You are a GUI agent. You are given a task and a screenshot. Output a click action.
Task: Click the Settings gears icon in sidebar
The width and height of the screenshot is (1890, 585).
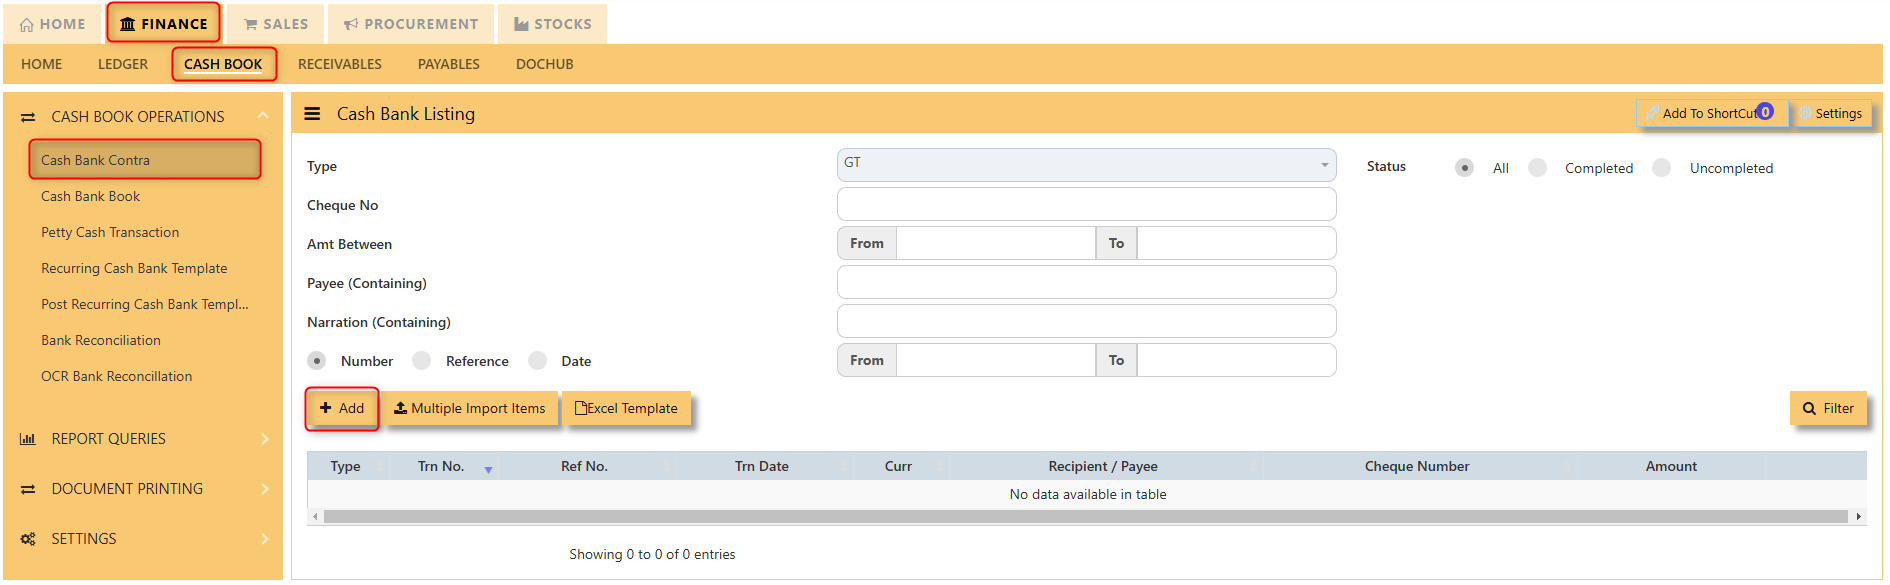point(28,539)
